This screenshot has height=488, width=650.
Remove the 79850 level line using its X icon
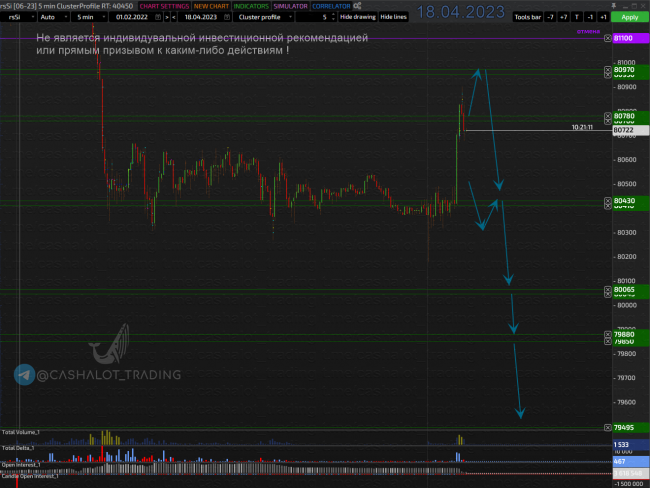(608, 341)
